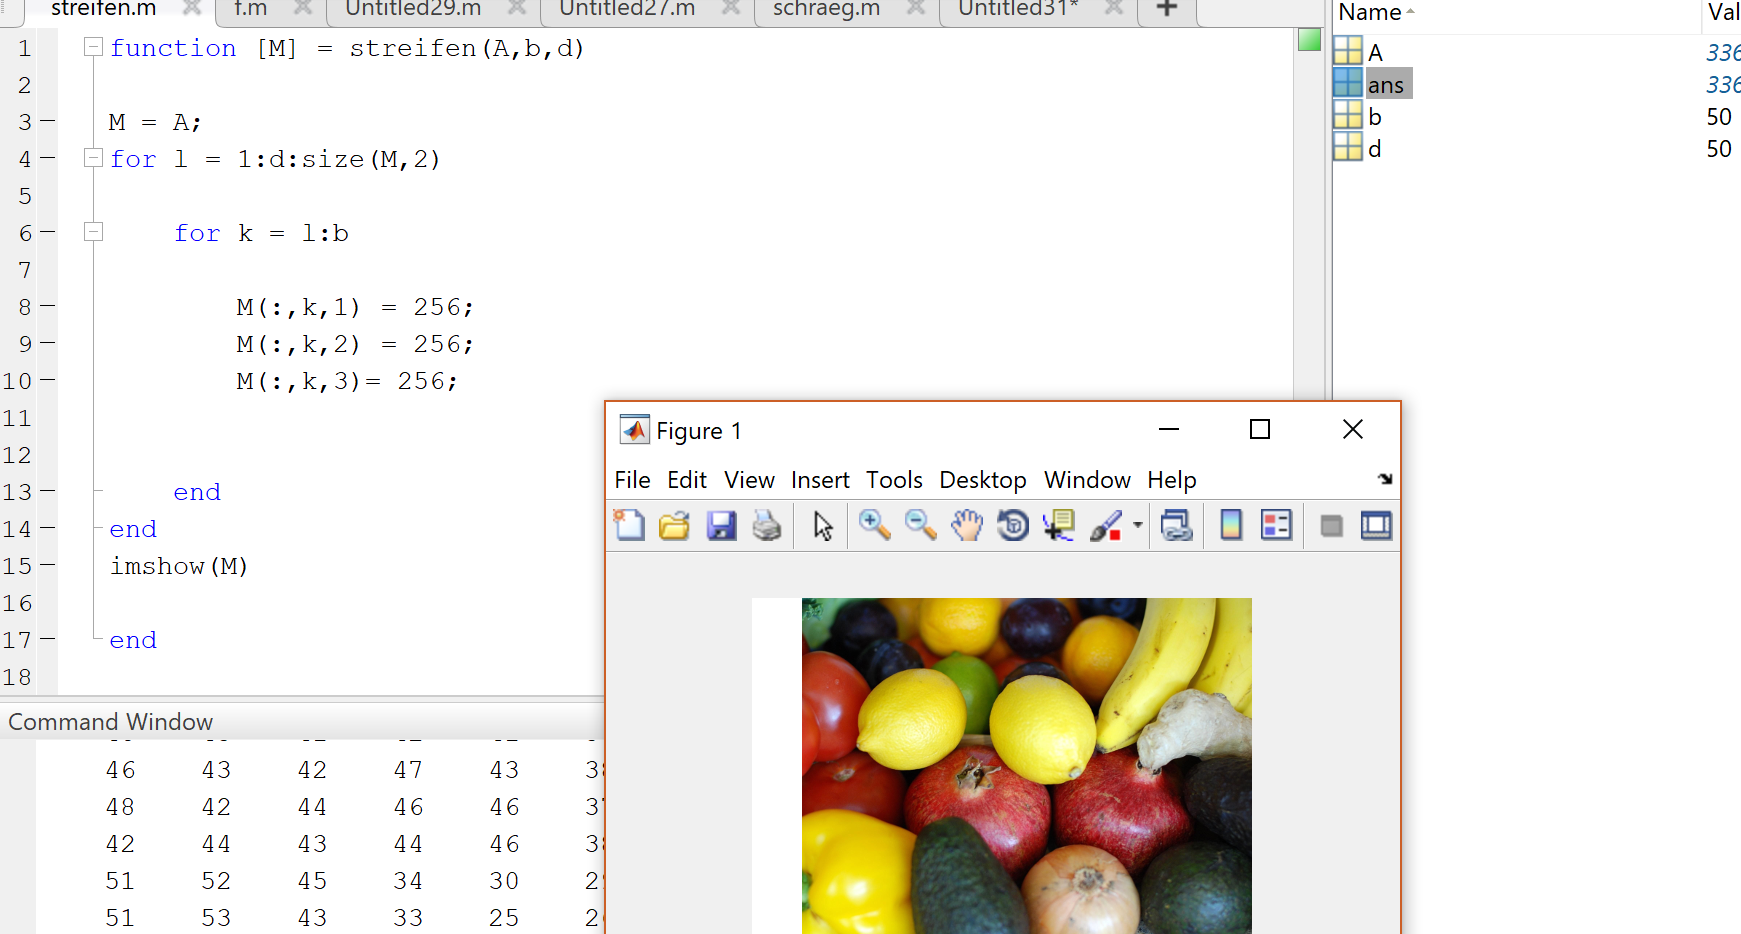Enable the Data Cursor tool
1741x934 pixels.
click(x=1058, y=525)
